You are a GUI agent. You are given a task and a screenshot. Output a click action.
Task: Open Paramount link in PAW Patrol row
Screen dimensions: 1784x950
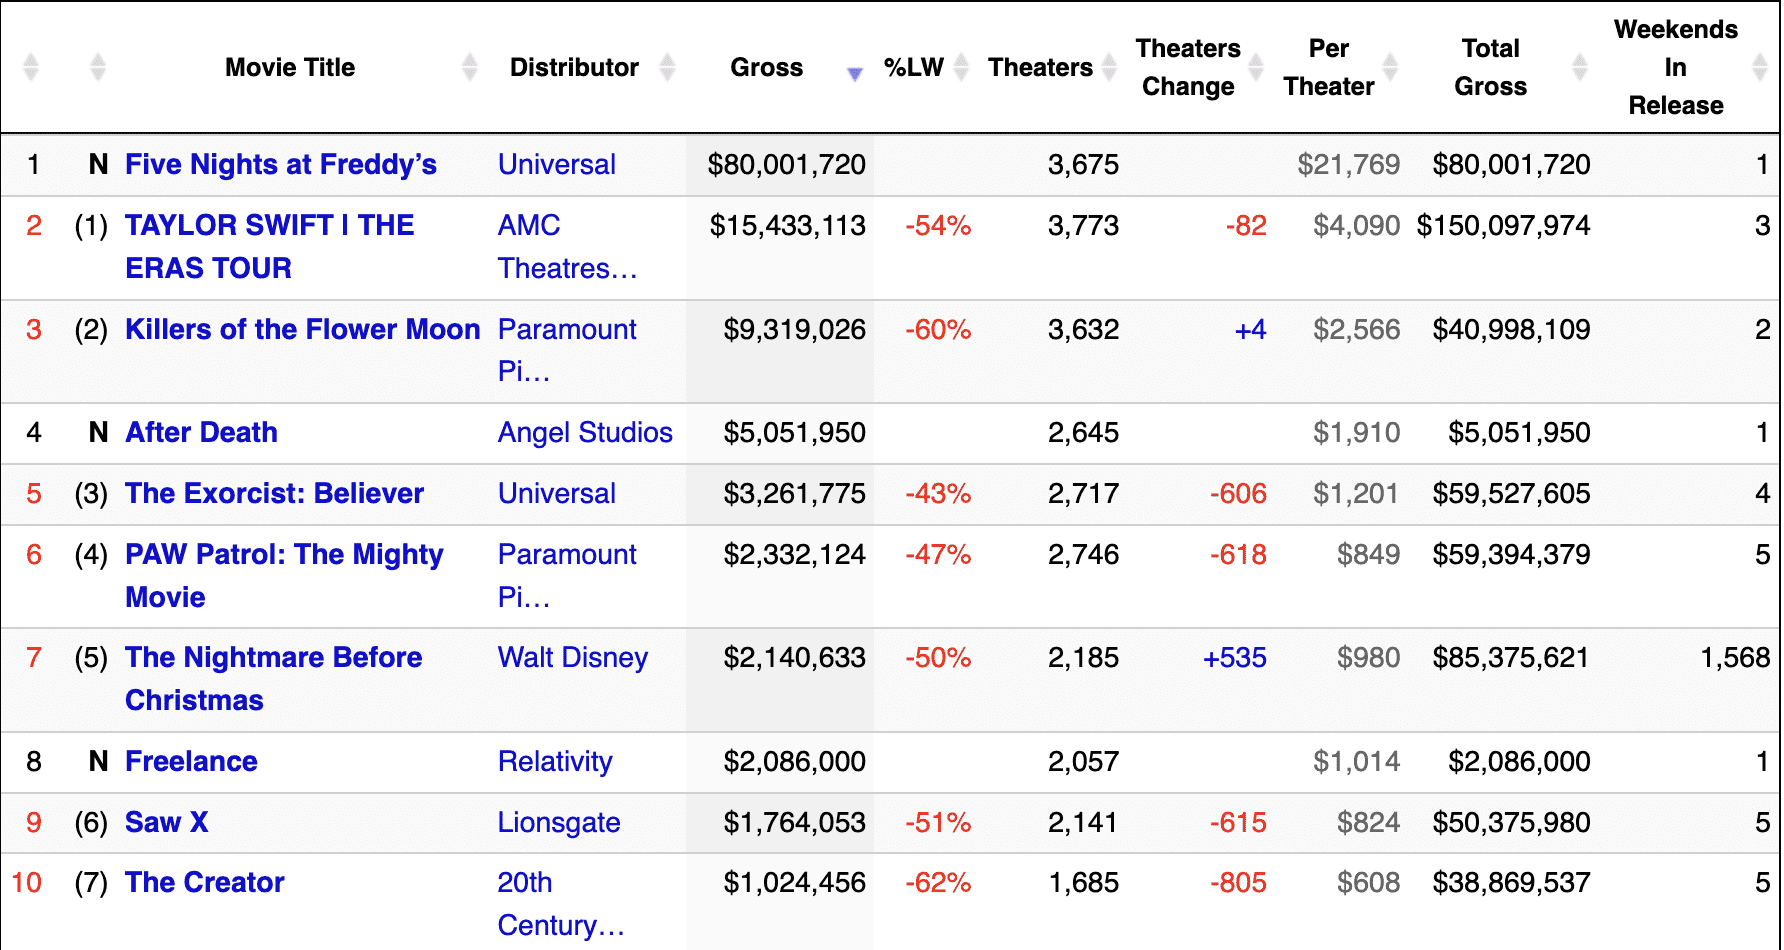click(x=567, y=575)
